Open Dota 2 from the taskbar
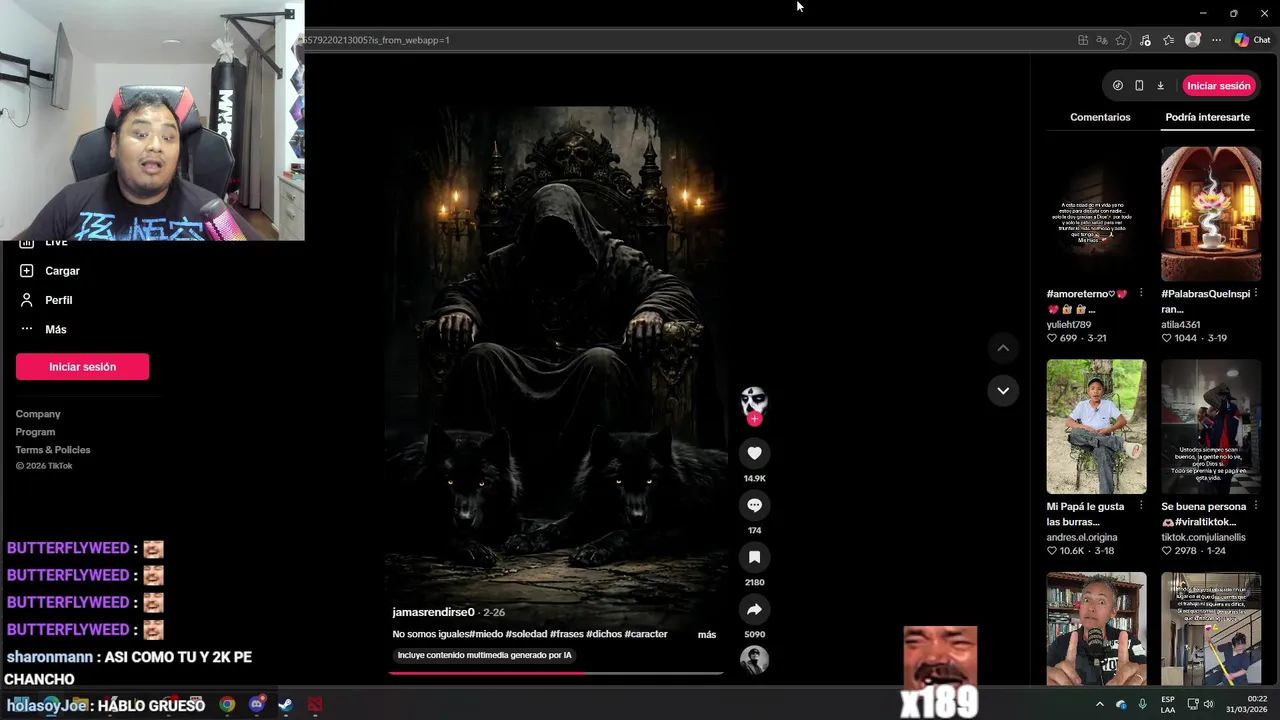This screenshot has width=1280, height=720. click(x=315, y=705)
